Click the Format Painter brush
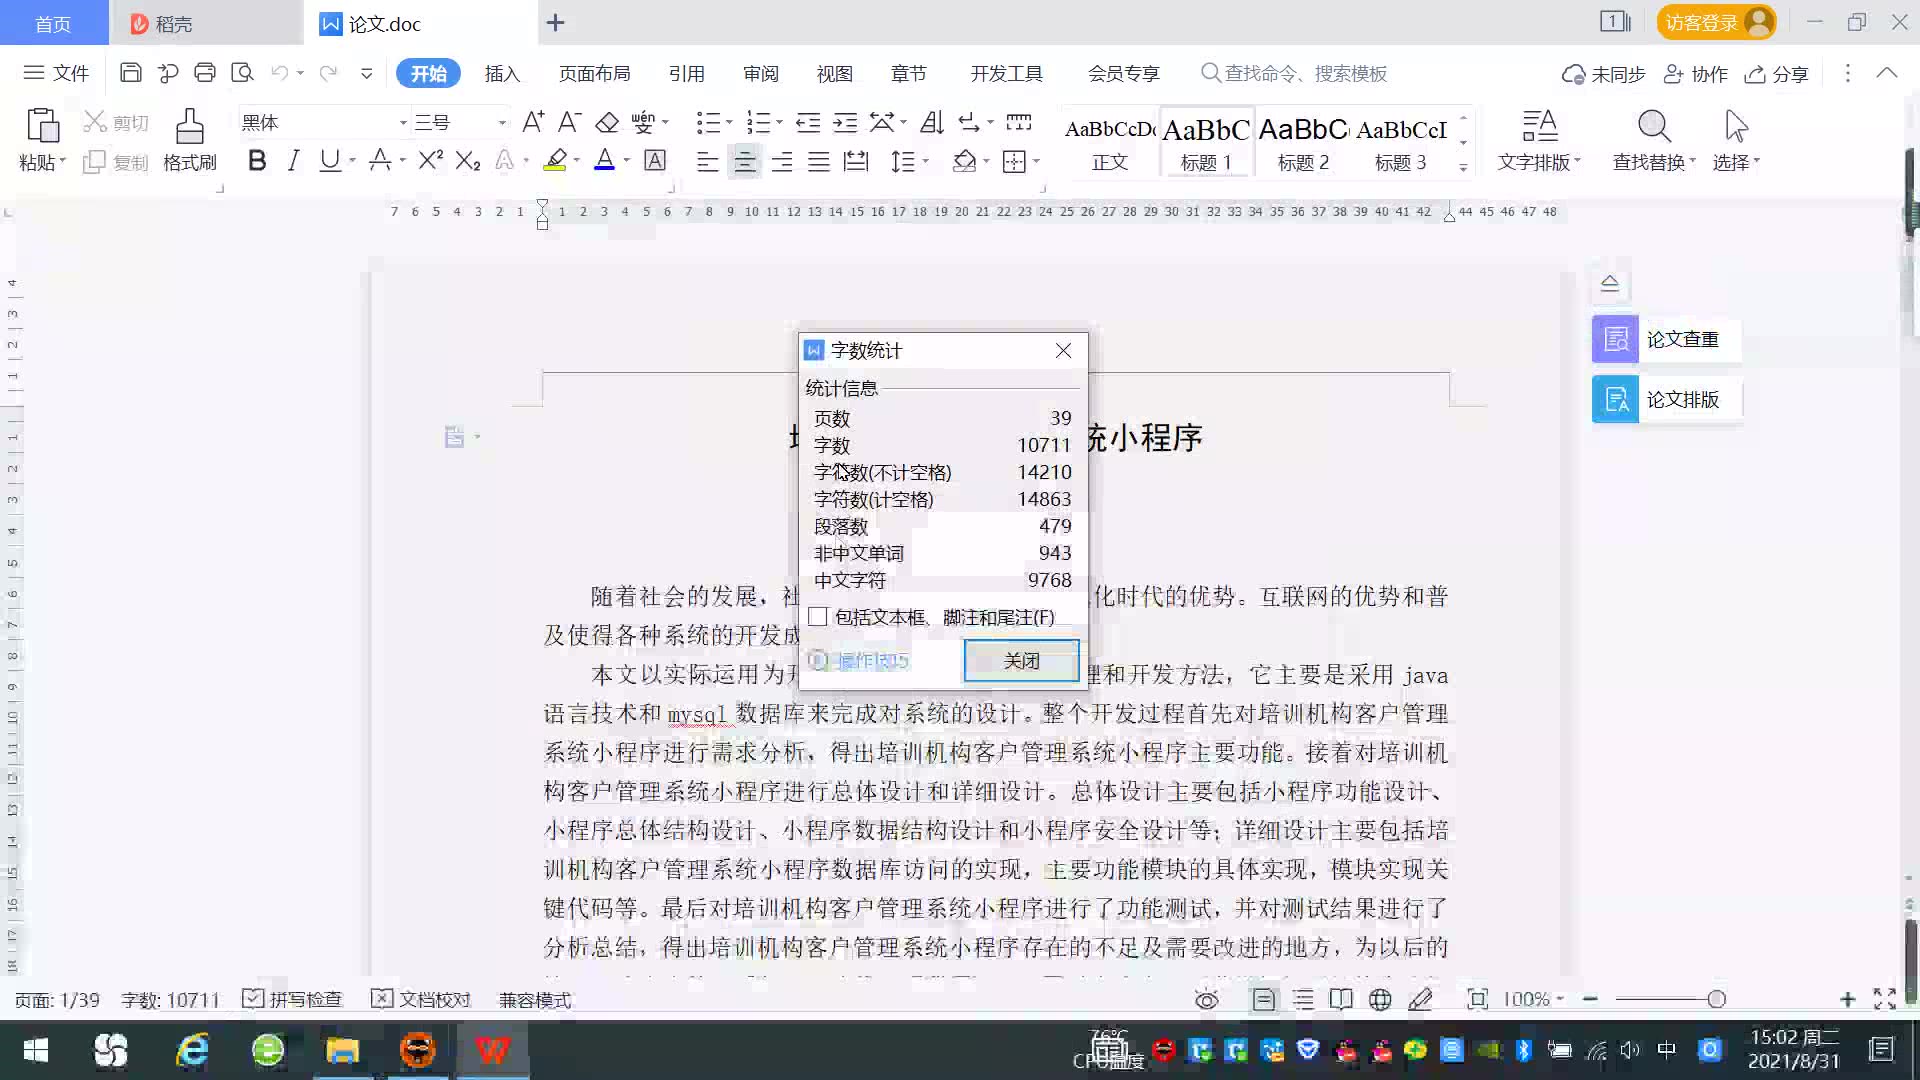Image resolution: width=1920 pixels, height=1080 pixels. coord(190,140)
